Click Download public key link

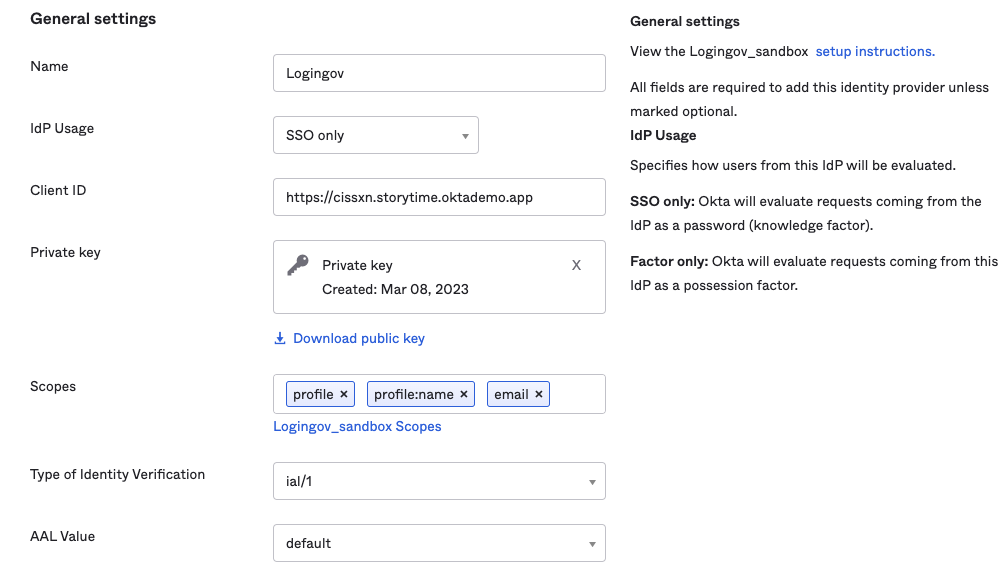358,338
